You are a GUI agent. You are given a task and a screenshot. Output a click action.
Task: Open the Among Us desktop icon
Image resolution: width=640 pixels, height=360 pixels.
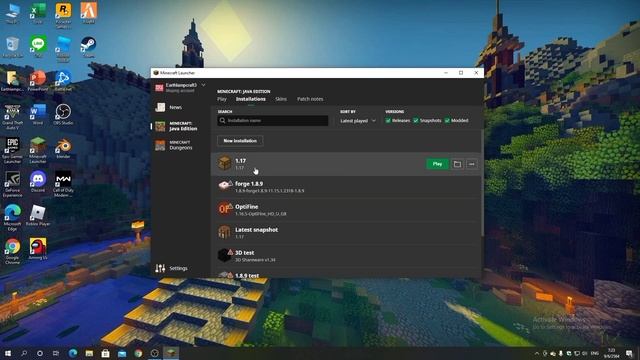pyautogui.click(x=38, y=249)
